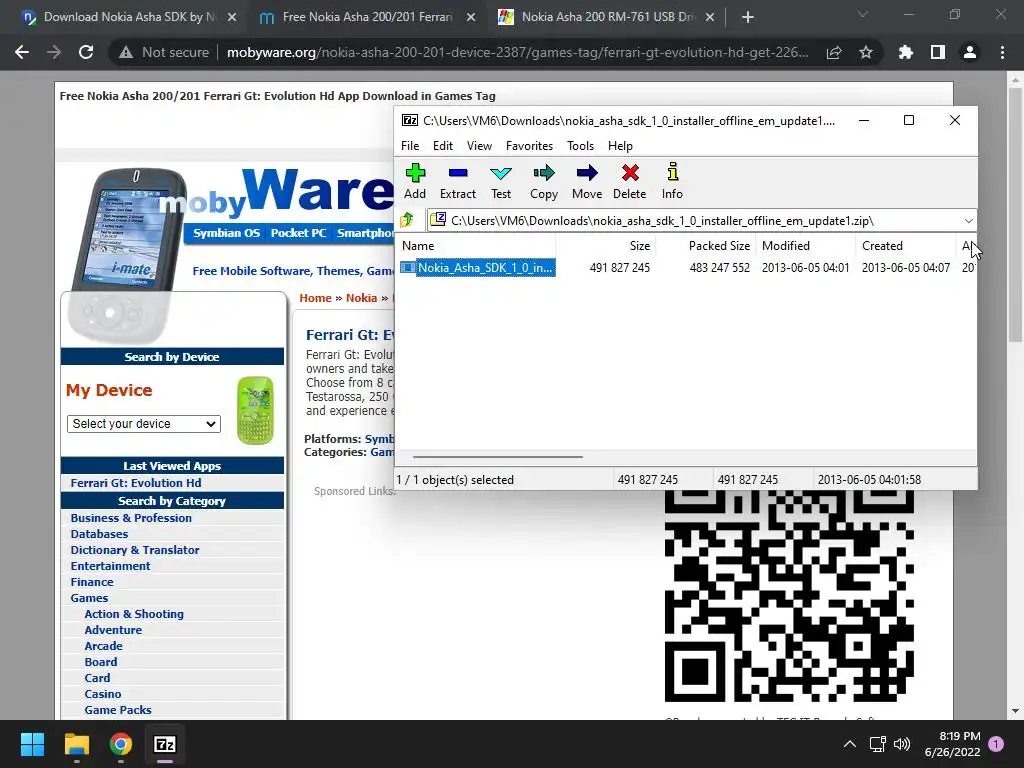The width and height of the screenshot is (1024, 768).
Task: Toggle Chrome side panel icon
Action: click(x=938, y=52)
